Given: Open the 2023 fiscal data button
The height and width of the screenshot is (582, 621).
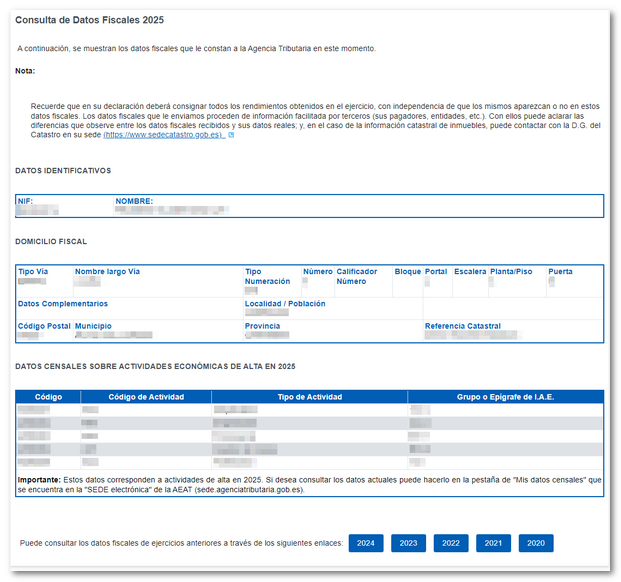Looking at the screenshot, I should coord(408,543).
